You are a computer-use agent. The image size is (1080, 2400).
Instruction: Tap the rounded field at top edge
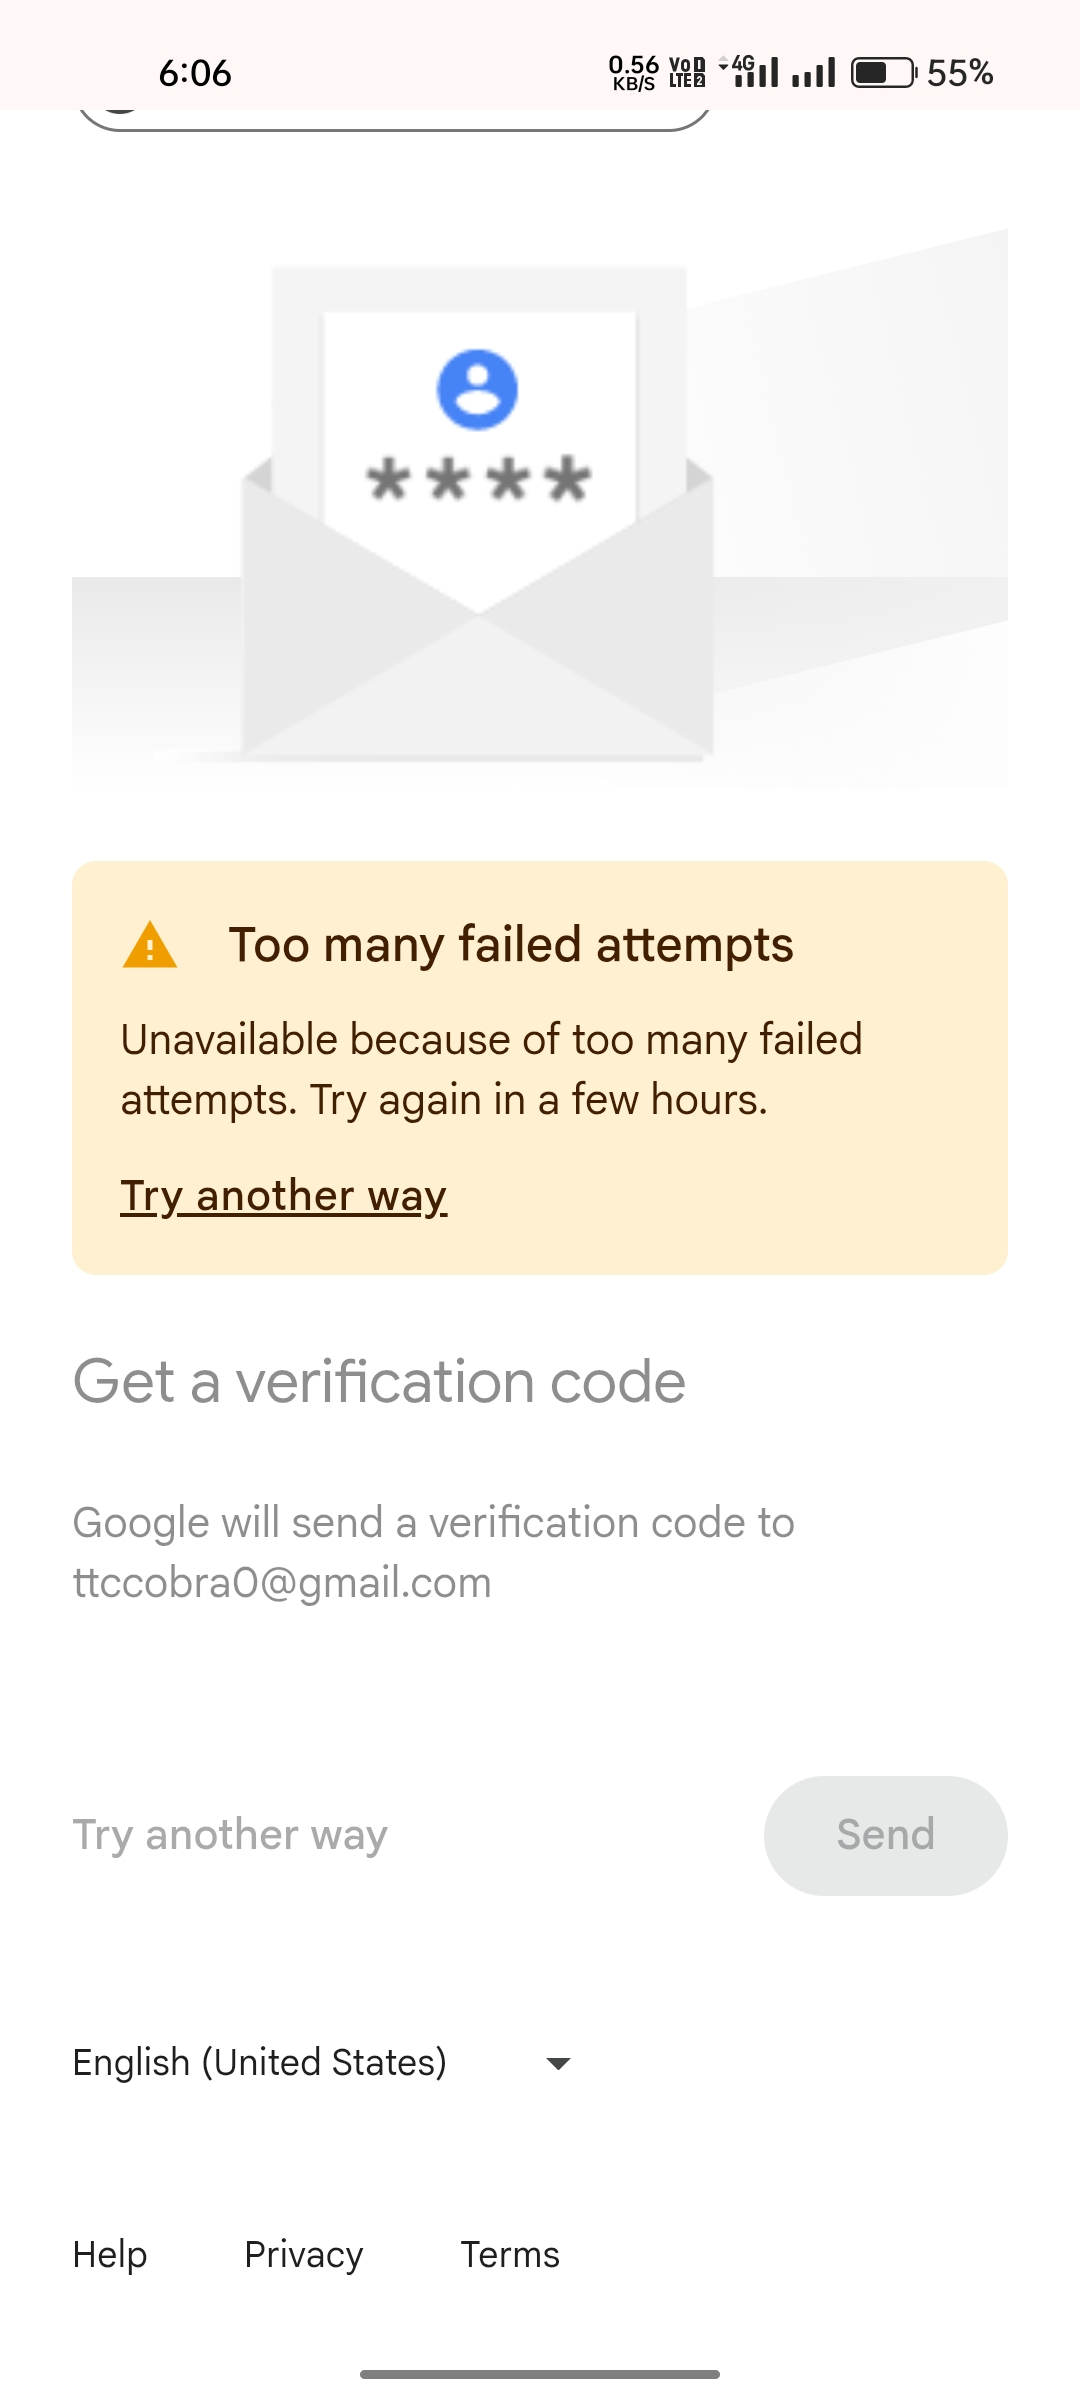tap(394, 121)
